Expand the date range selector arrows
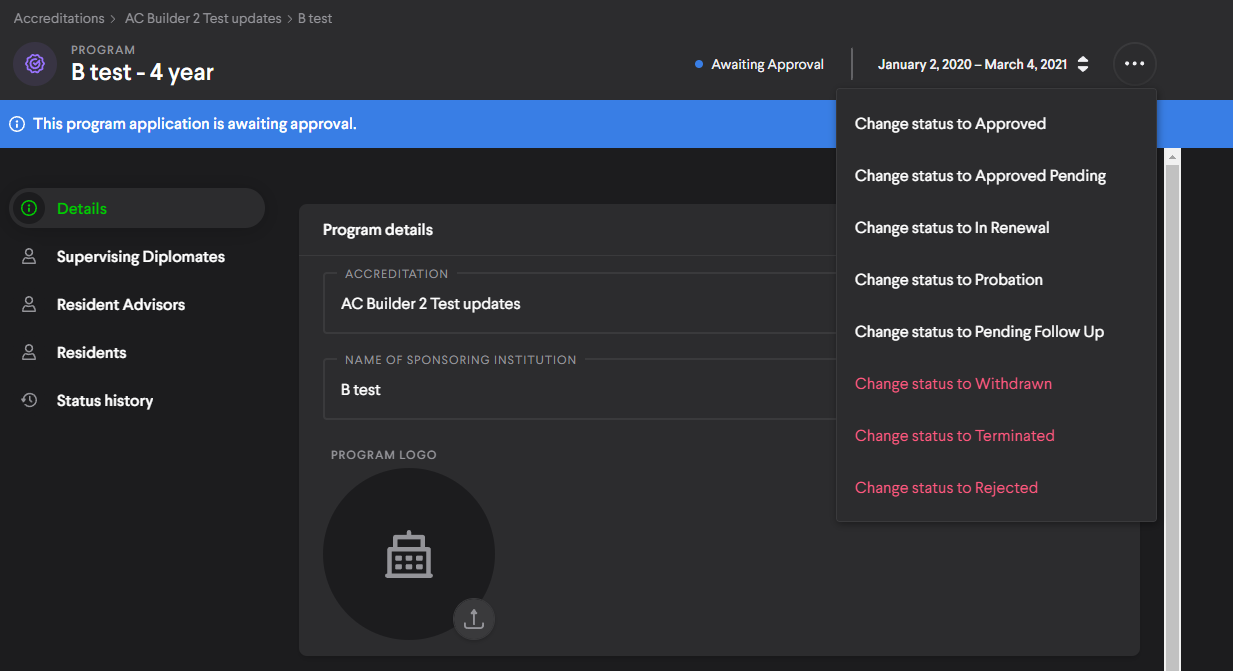 pos(1083,64)
